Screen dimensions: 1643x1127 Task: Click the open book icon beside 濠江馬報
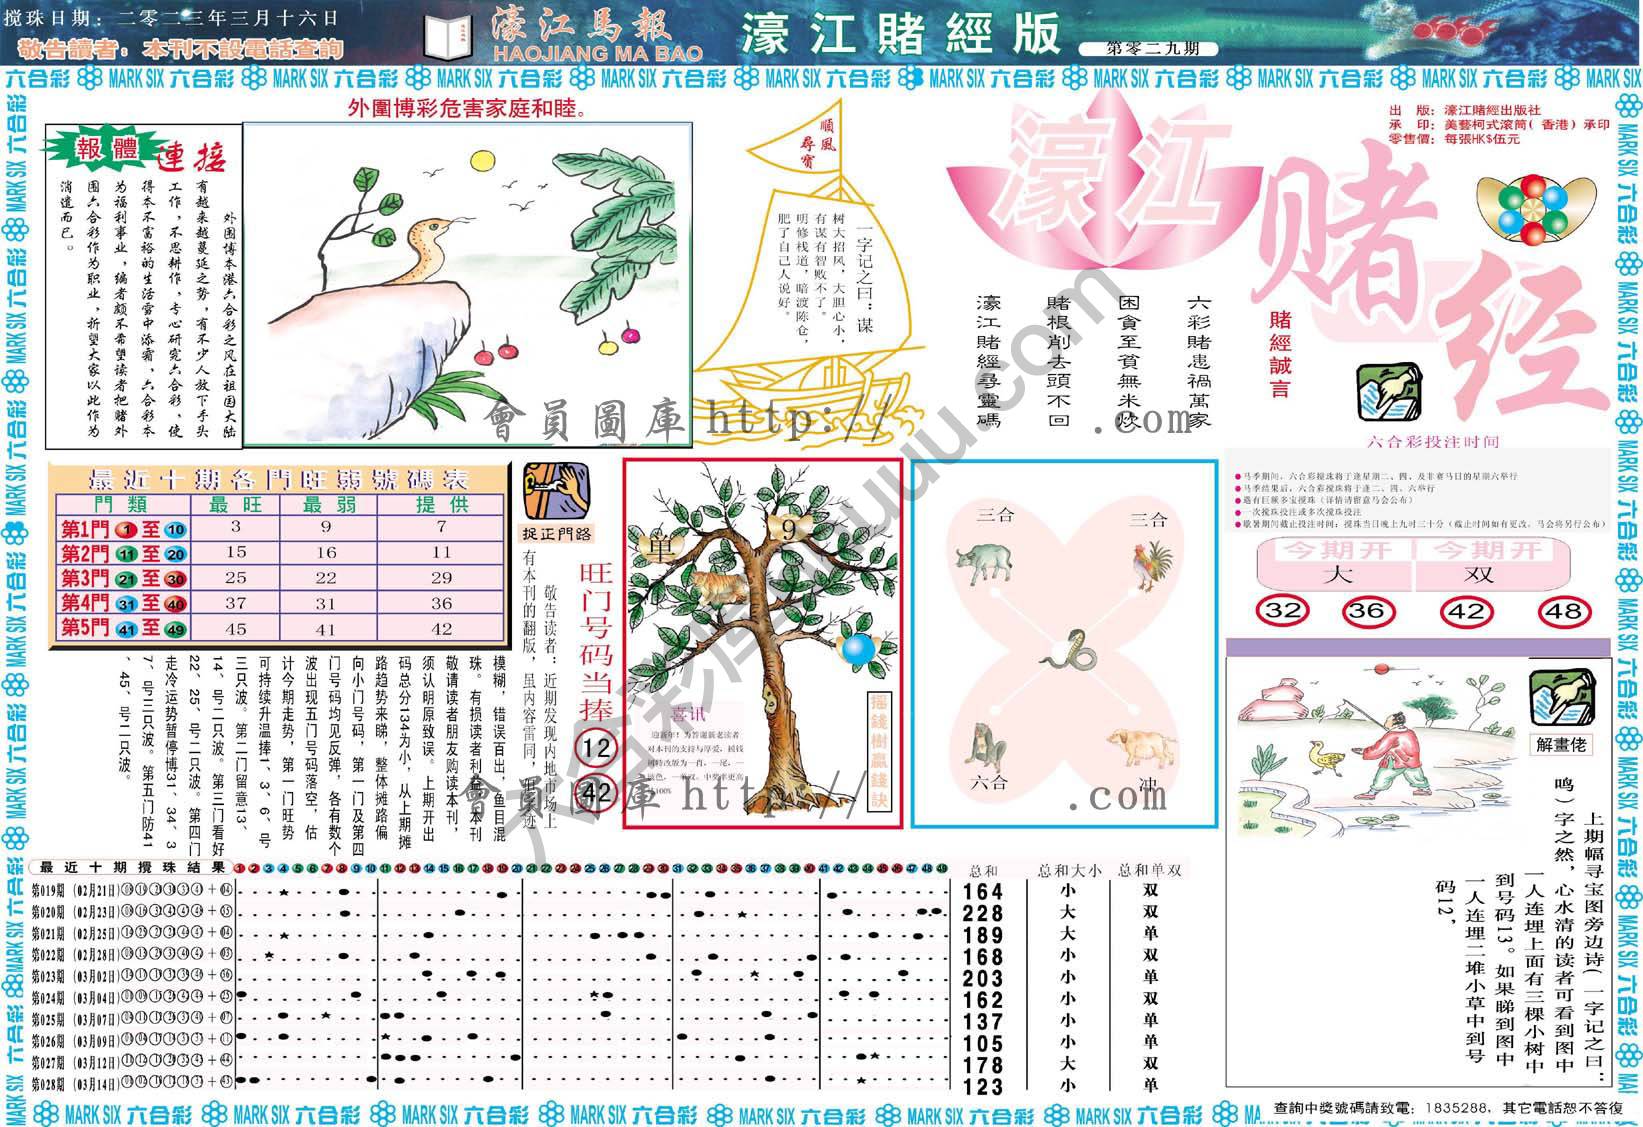pos(446,37)
